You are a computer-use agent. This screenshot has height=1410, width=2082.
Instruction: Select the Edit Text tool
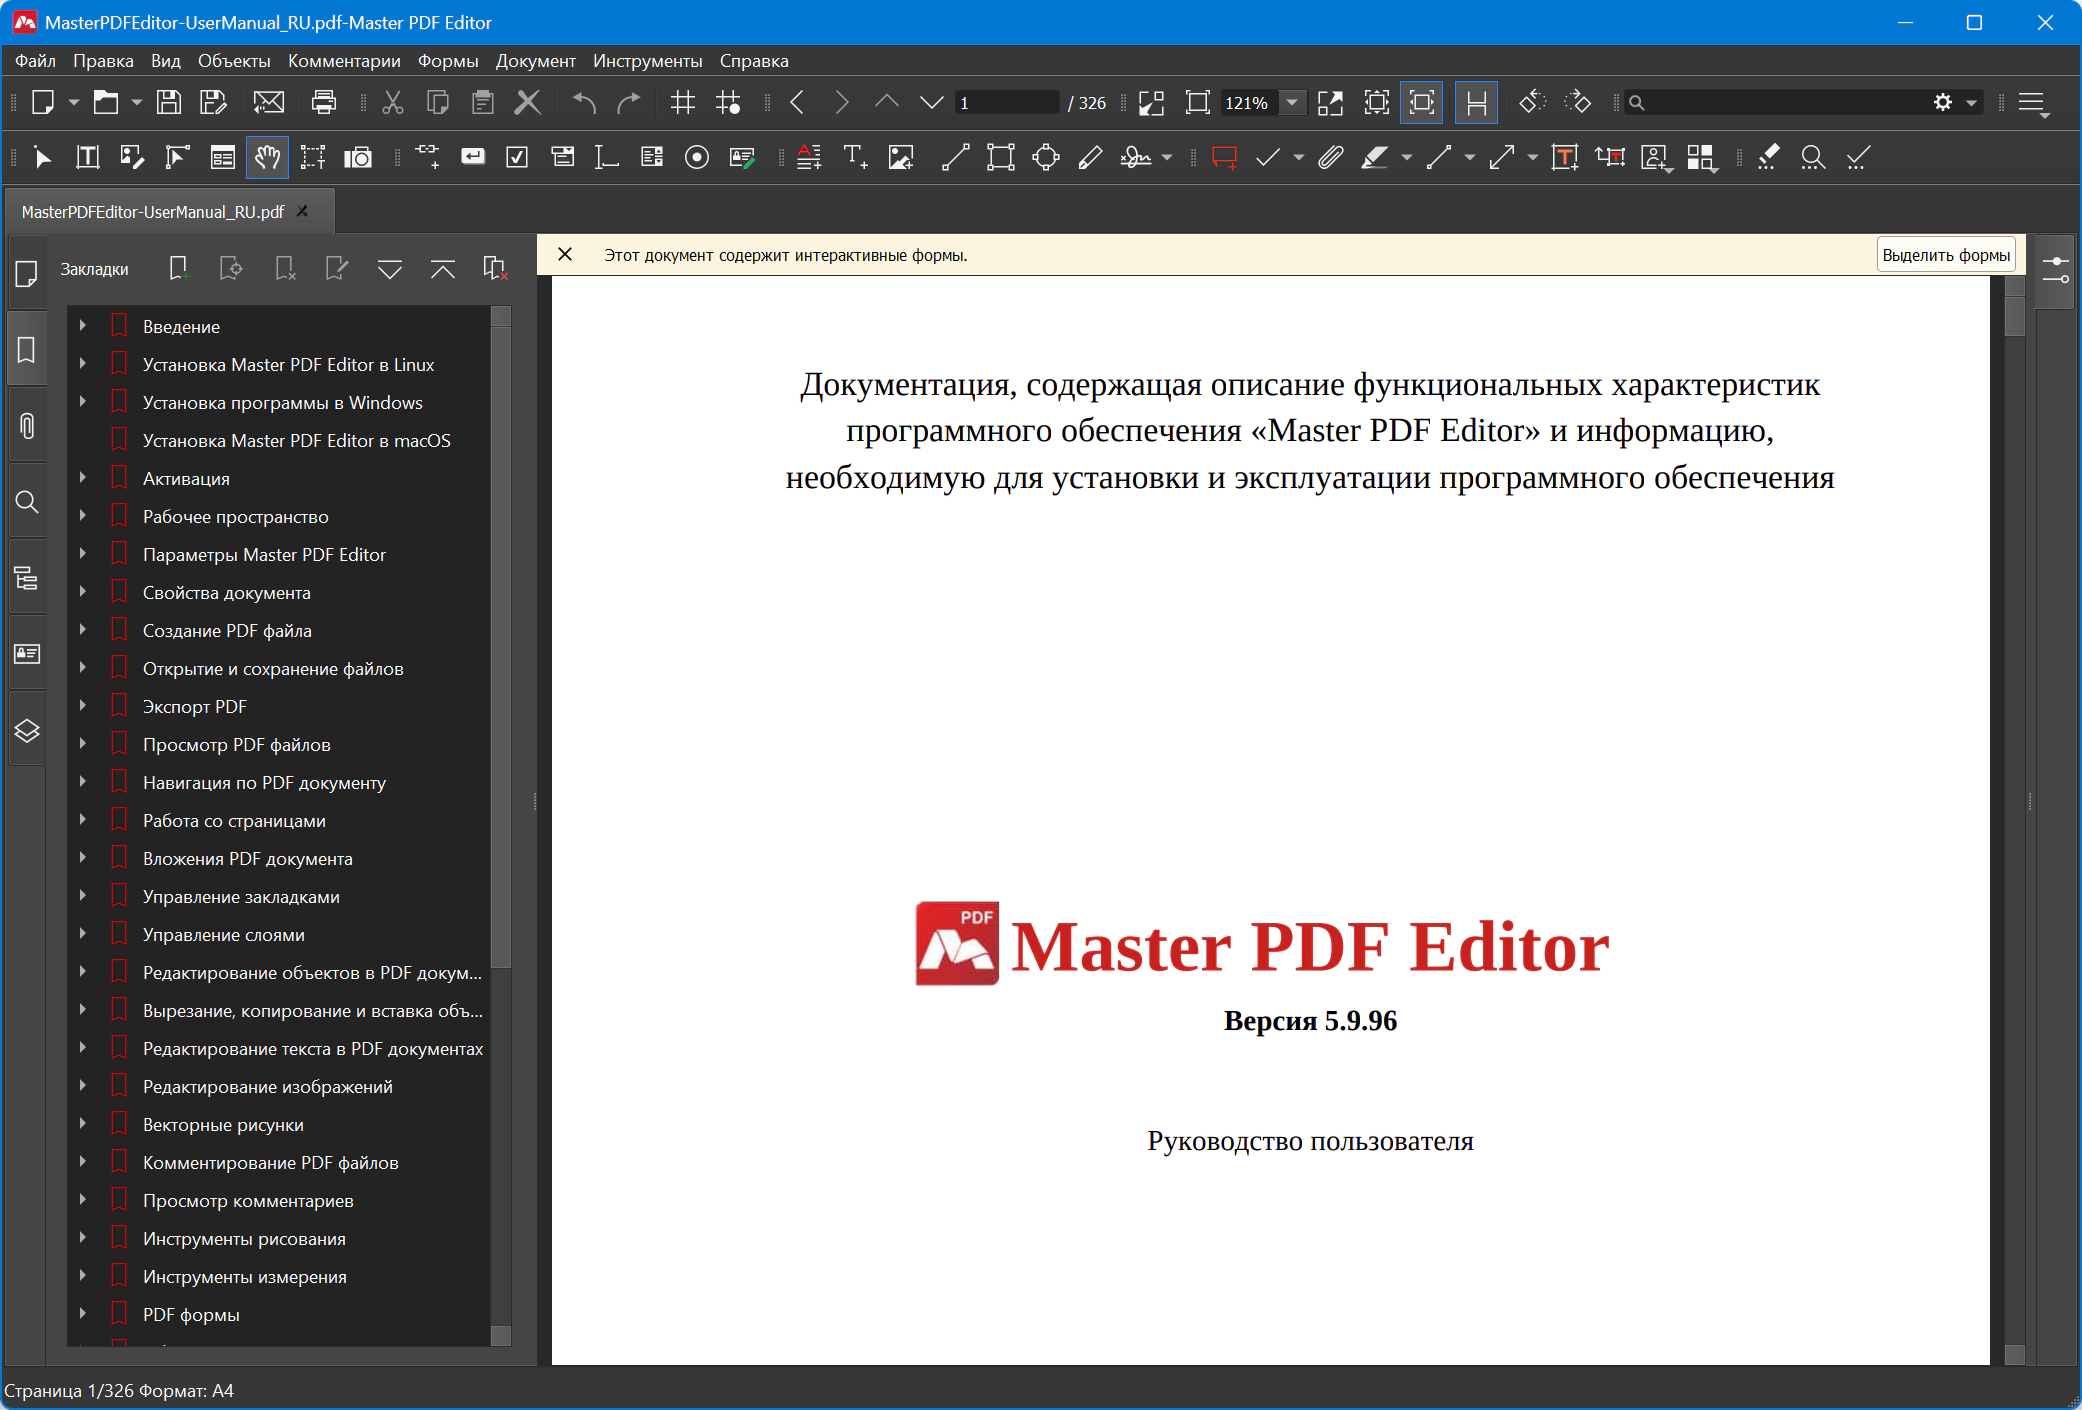click(88, 158)
